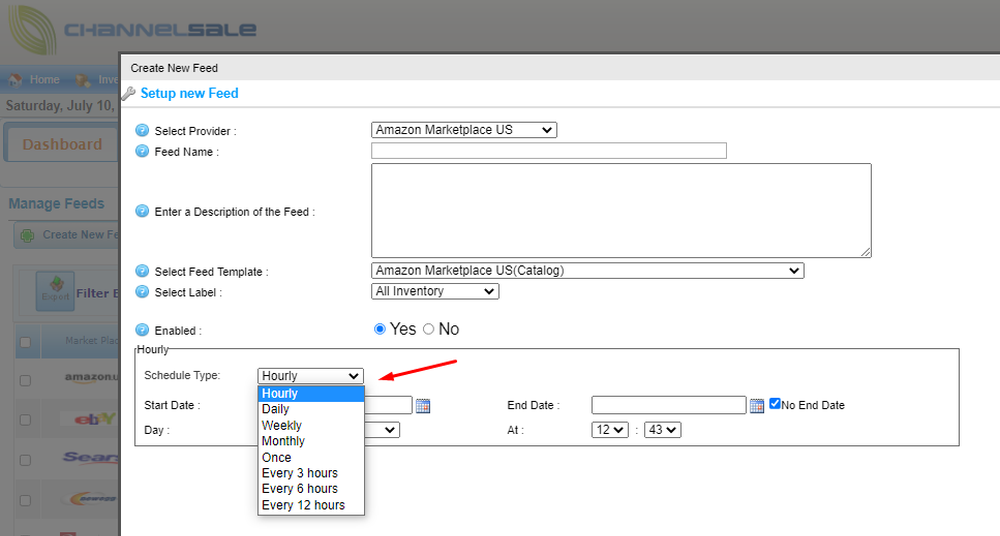Click the Feed Name text field

point(548,151)
